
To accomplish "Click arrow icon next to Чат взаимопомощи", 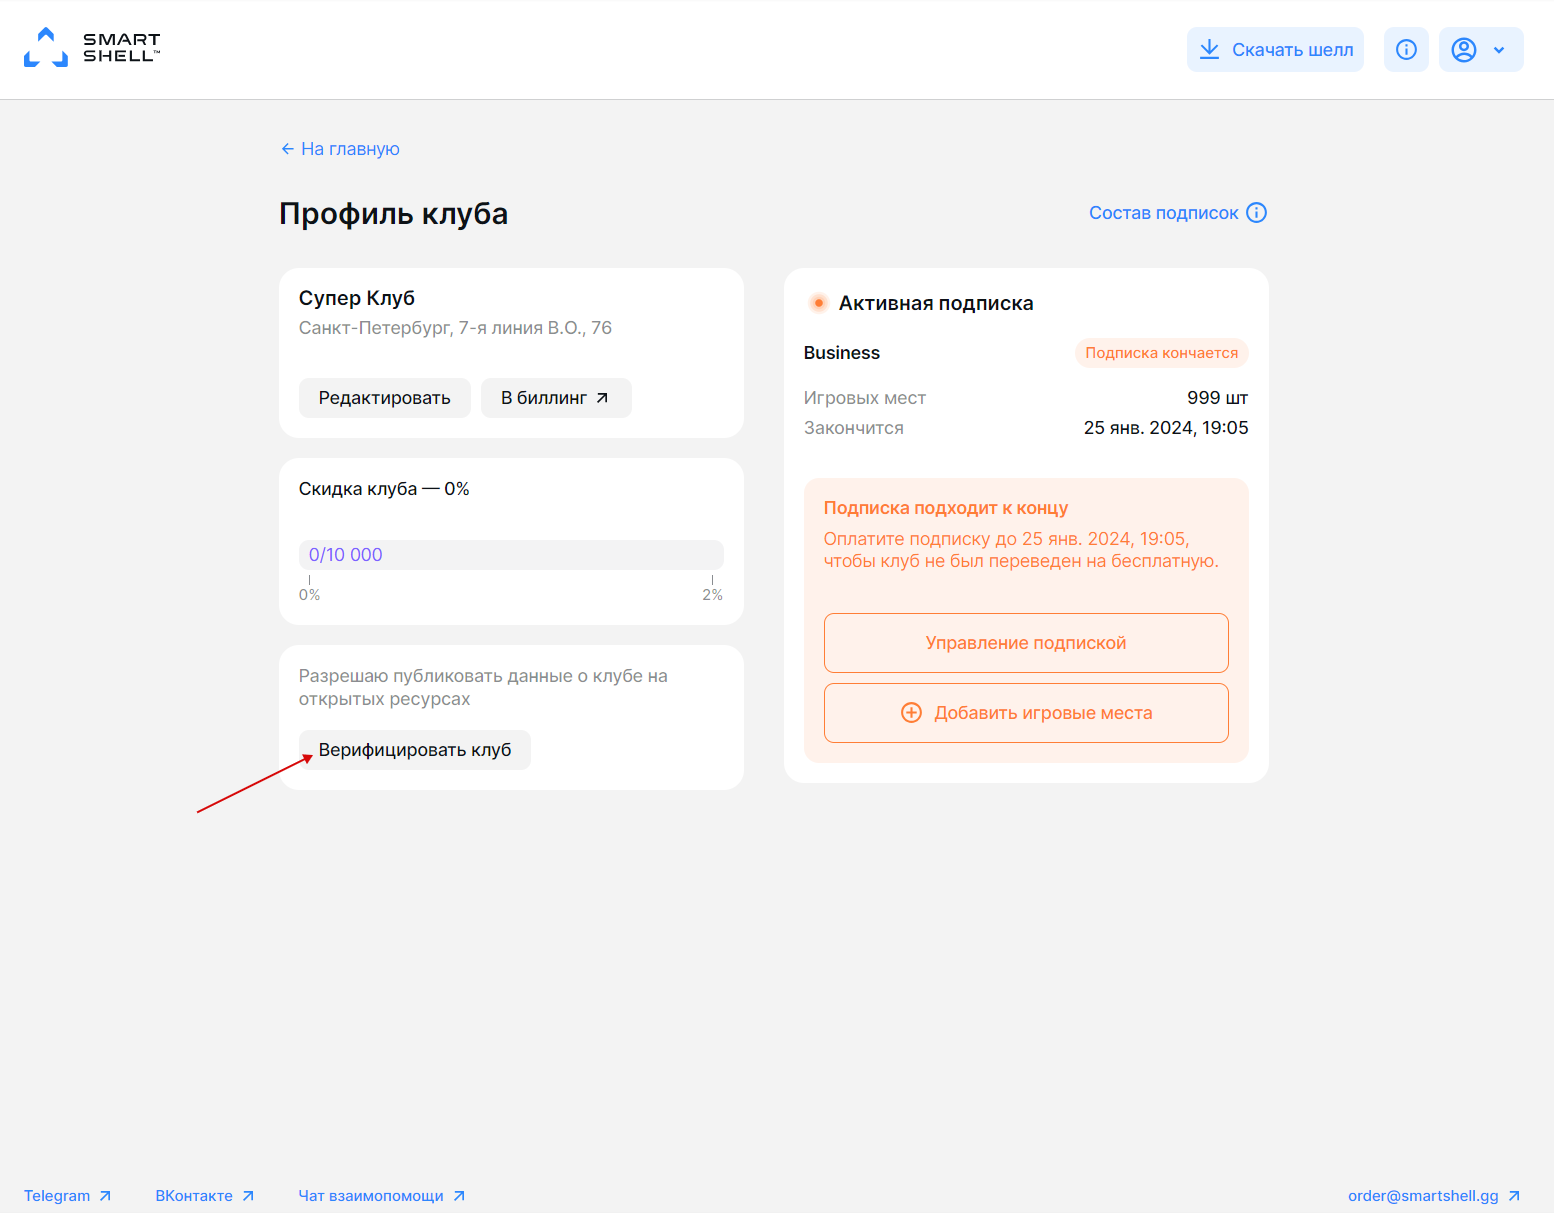I will (459, 1196).
